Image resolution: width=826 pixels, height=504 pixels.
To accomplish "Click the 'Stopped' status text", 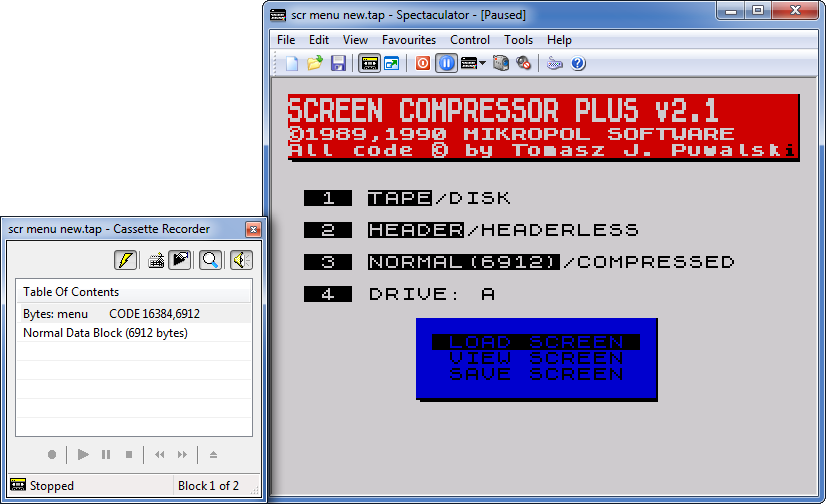I will pyautogui.click(x=52, y=486).
